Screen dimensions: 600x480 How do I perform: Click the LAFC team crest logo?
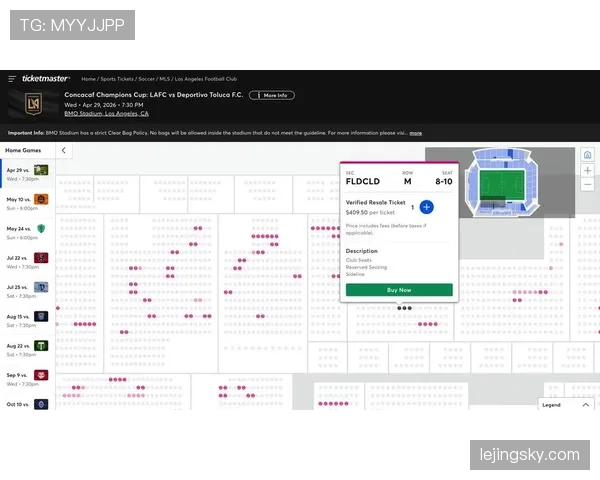33,104
